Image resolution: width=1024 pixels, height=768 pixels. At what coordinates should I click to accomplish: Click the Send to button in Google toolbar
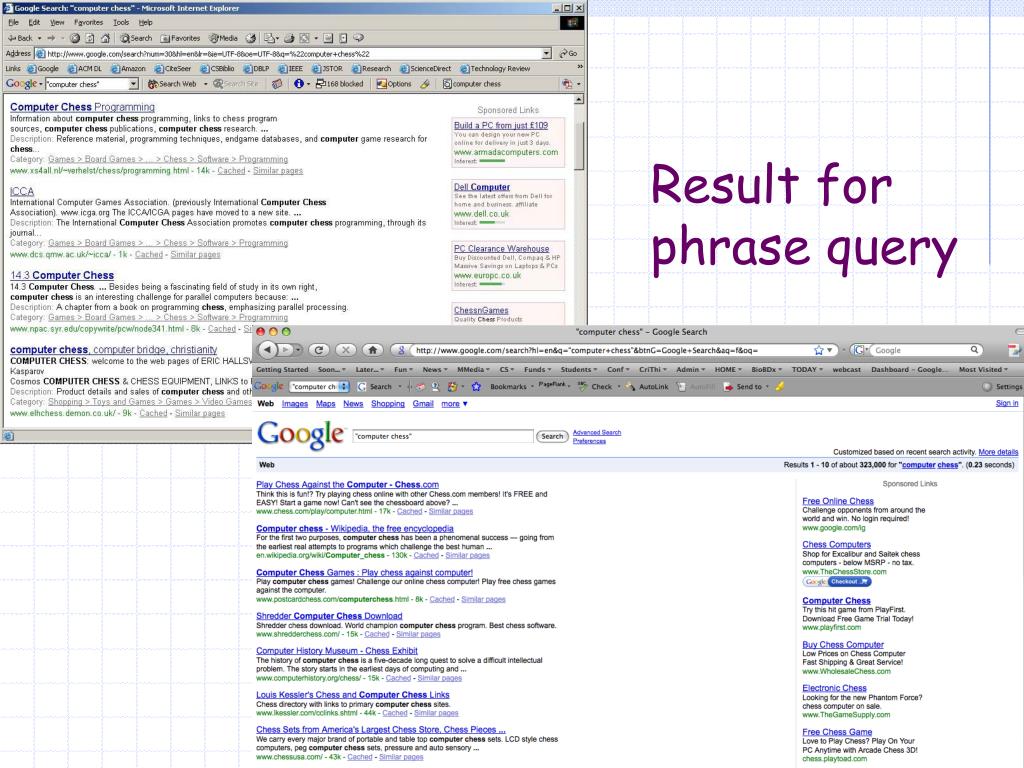click(x=744, y=387)
